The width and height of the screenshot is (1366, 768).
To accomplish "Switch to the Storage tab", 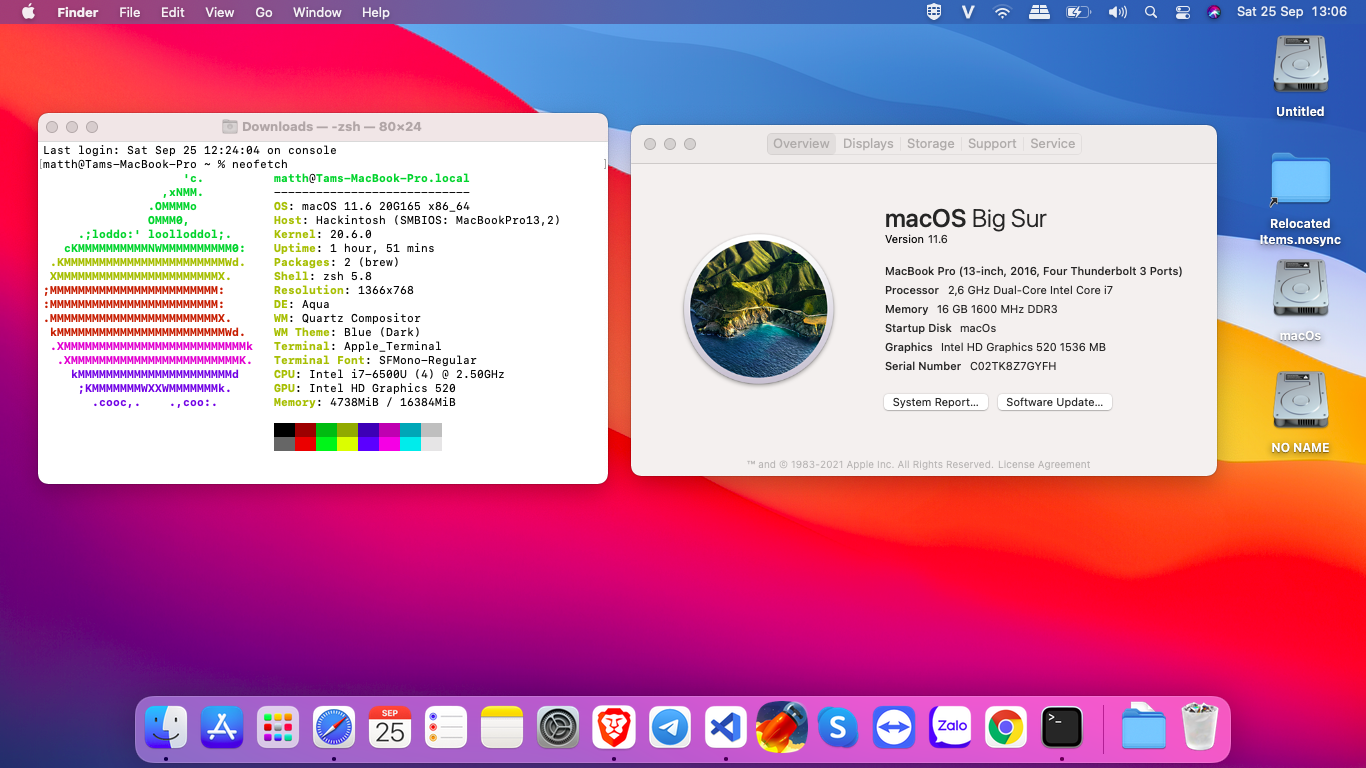I will [x=931, y=144].
